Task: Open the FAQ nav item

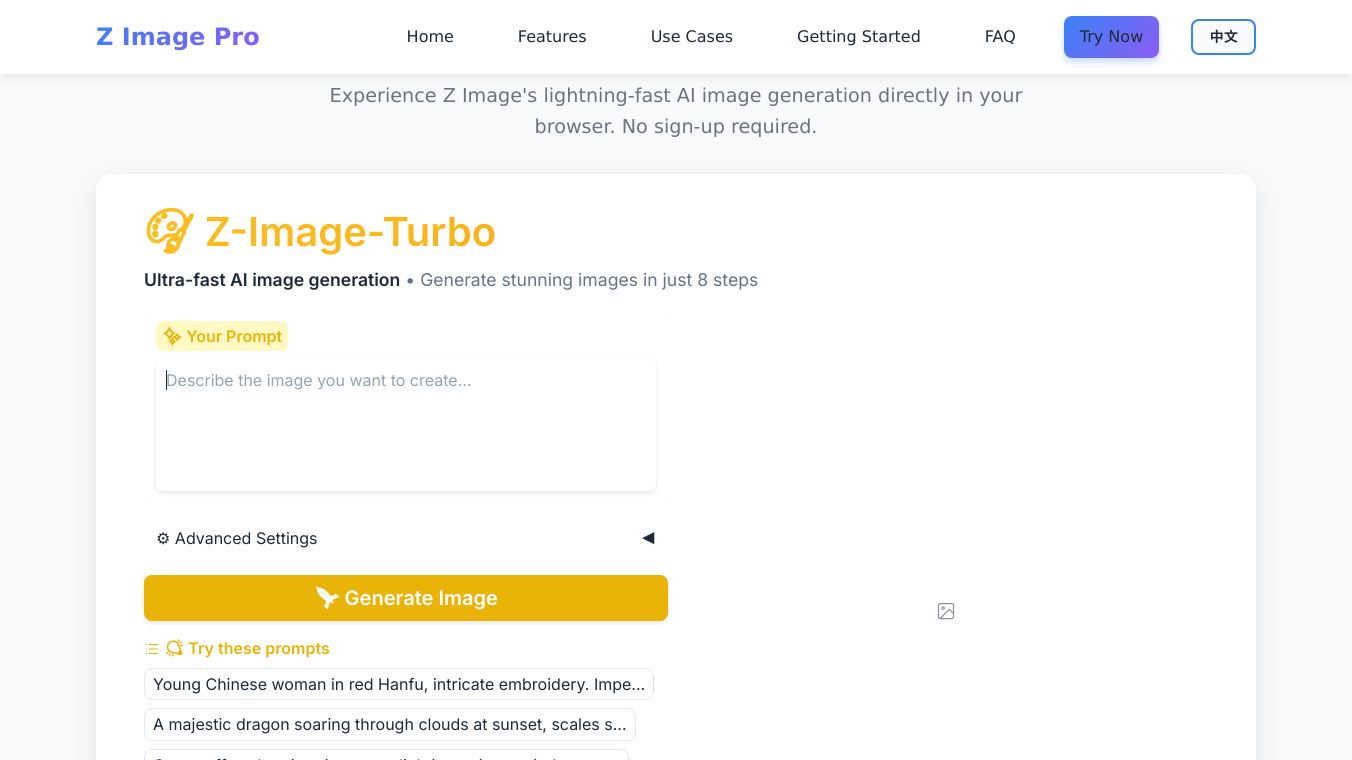Action: pyautogui.click(x=1000, y=37)
